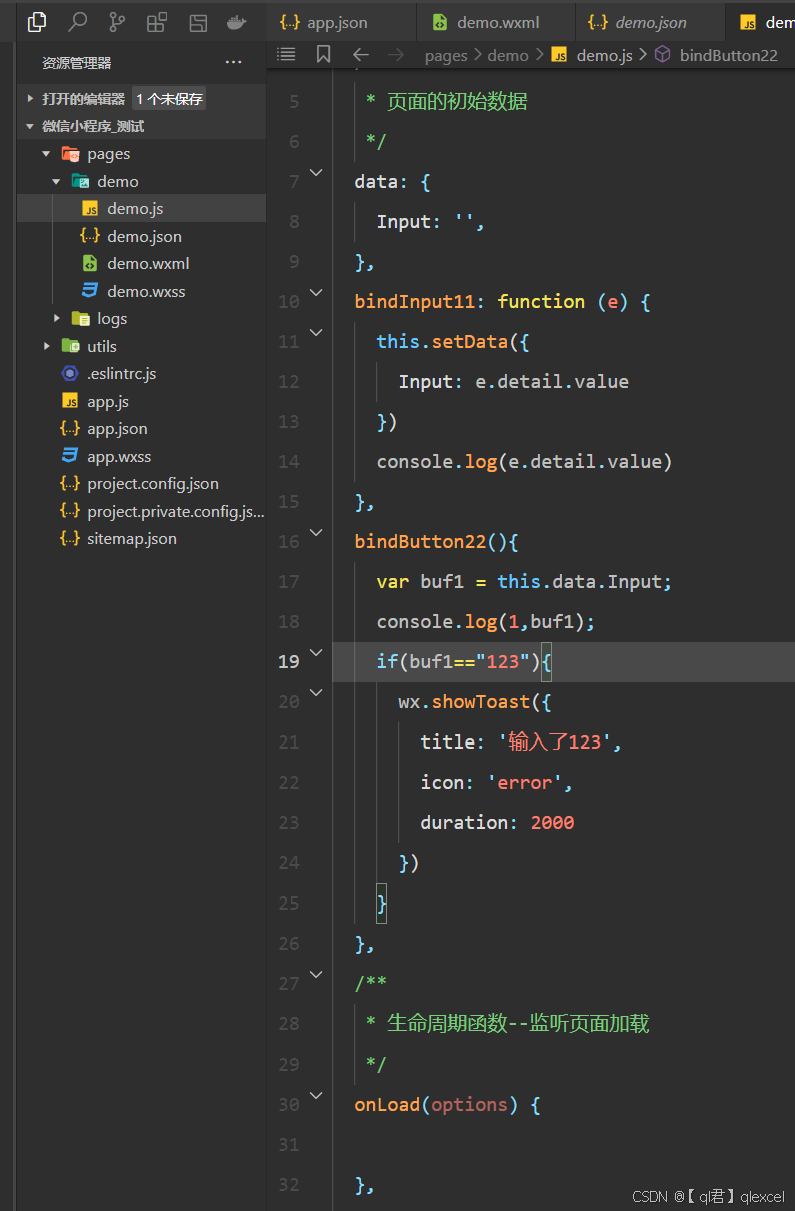Fold the onLoad function at line 30
795x1211 pixels.
coord(316,1096)
